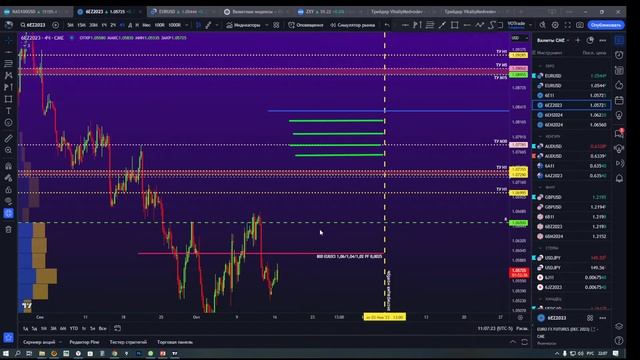Image resolution: width=640 pixels, height=360 pixels.
Task: Select 6EZ2023 row in watchlist
Action: tap(571, 105)
